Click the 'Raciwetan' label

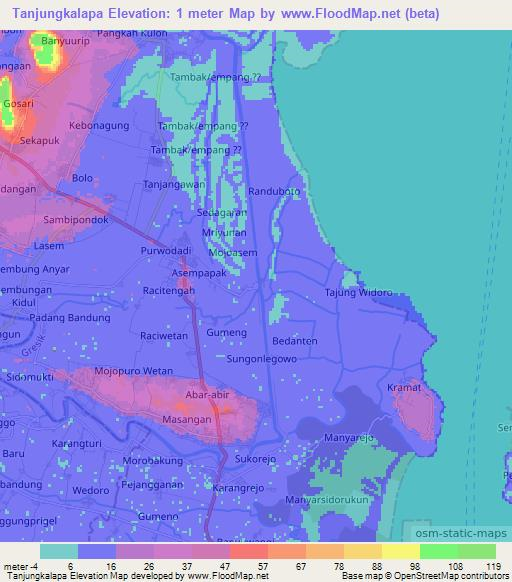click(164, 336)
